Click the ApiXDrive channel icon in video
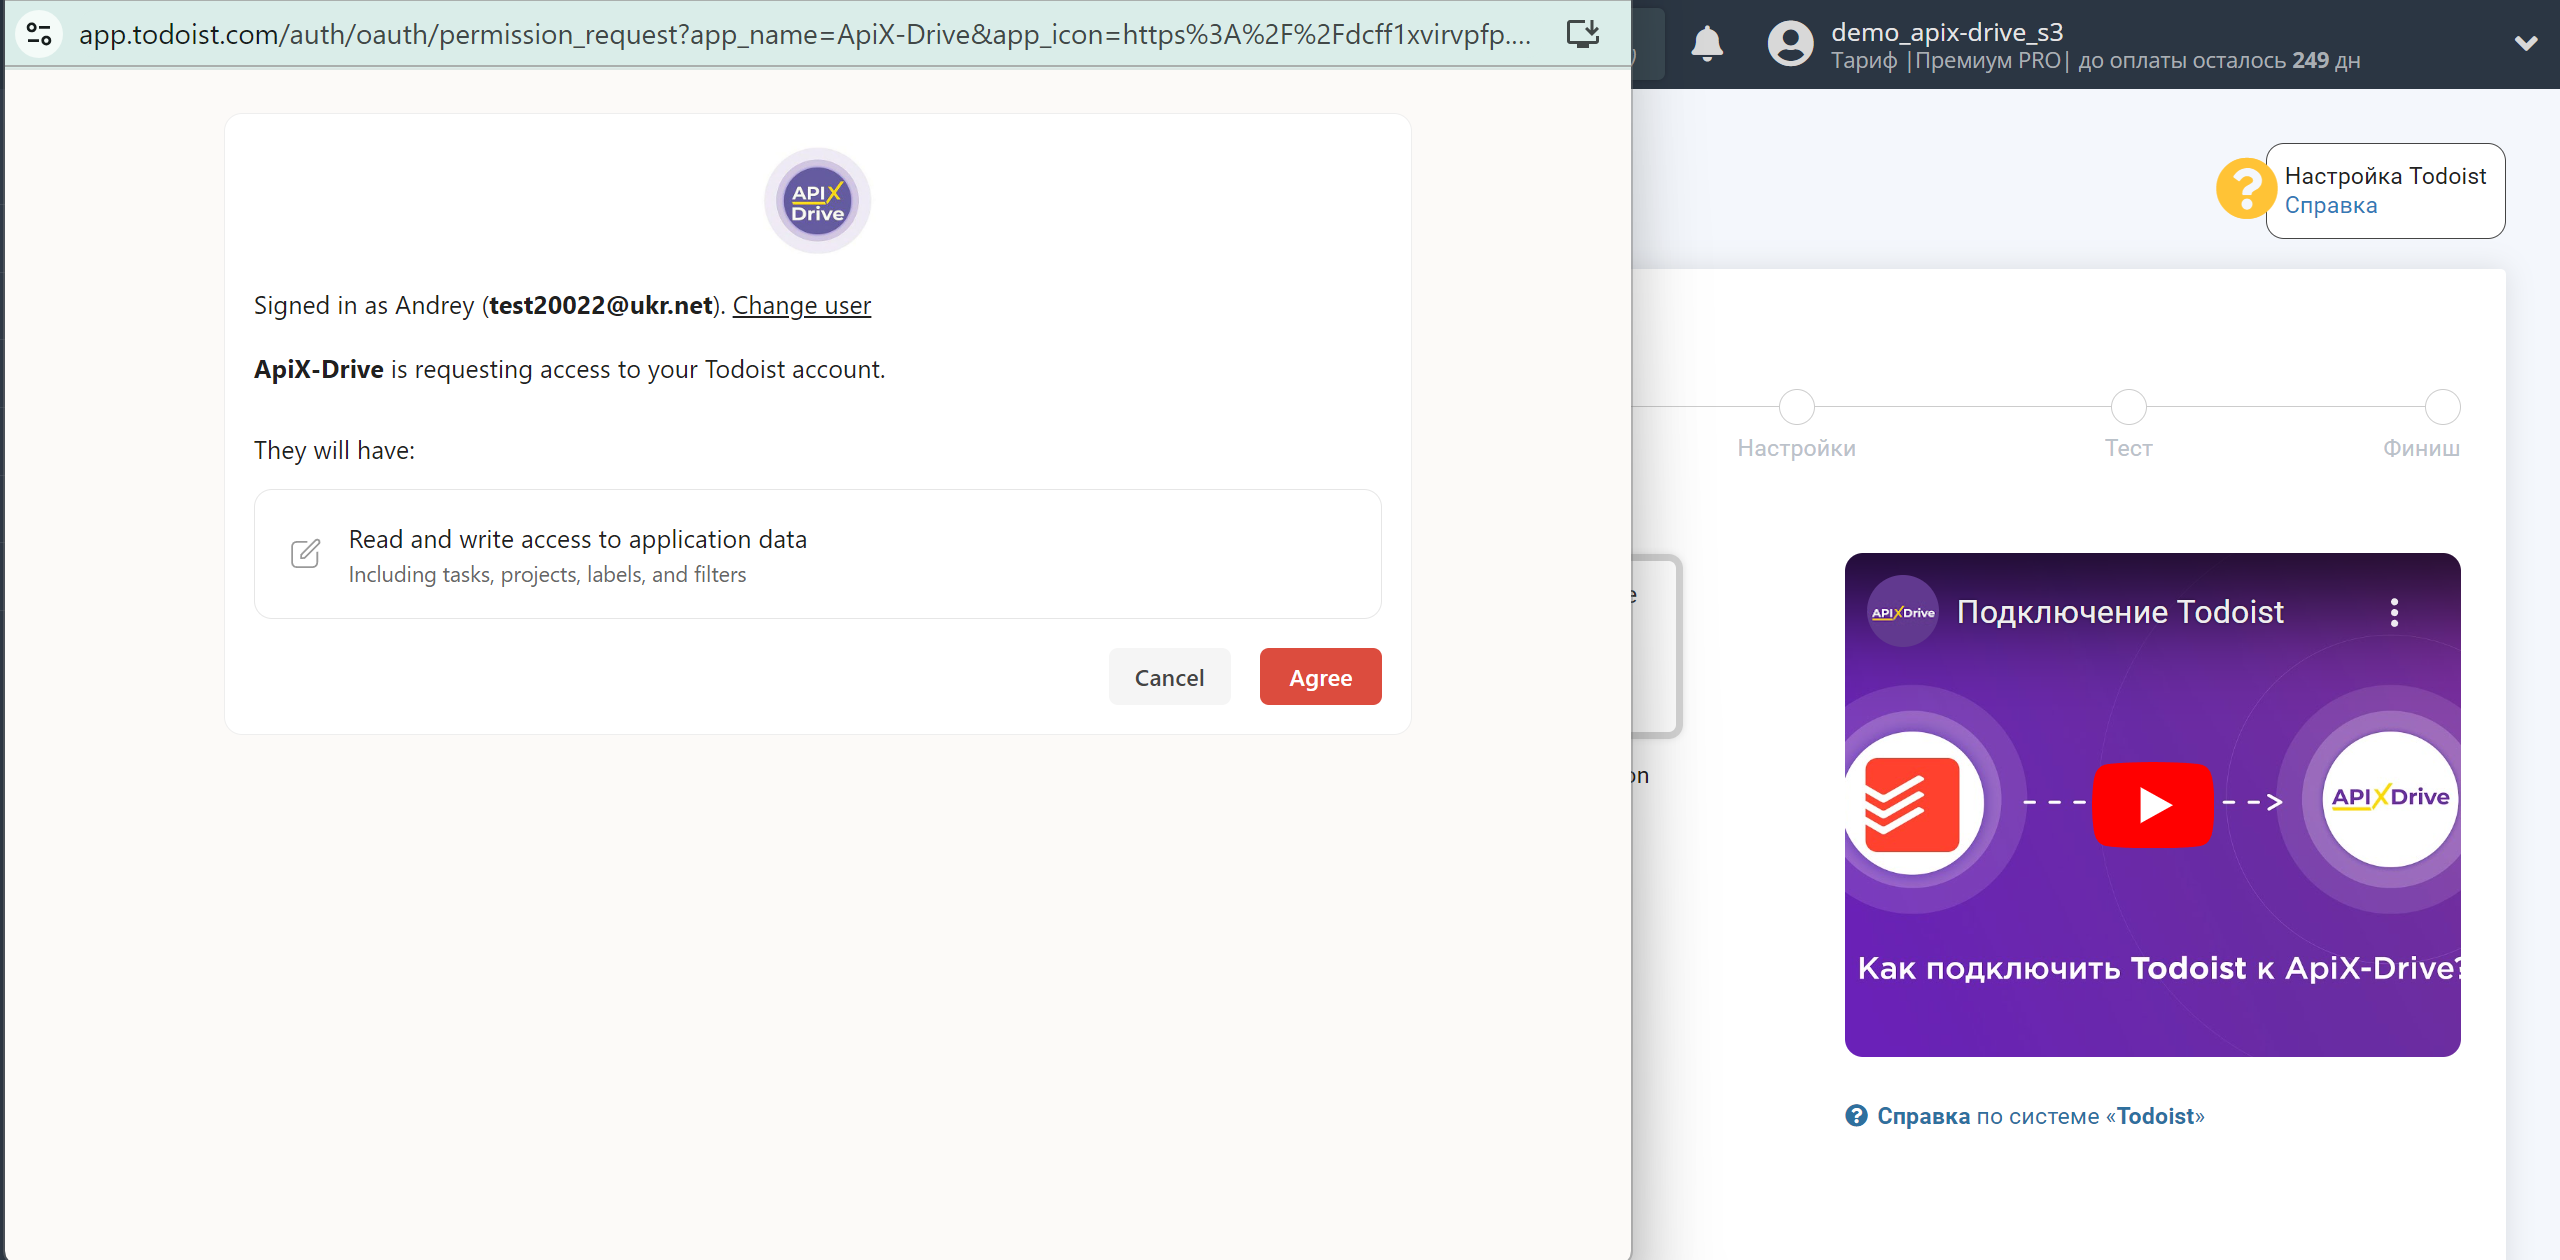This screenshot has height=1260, width=2560. 1903,612
